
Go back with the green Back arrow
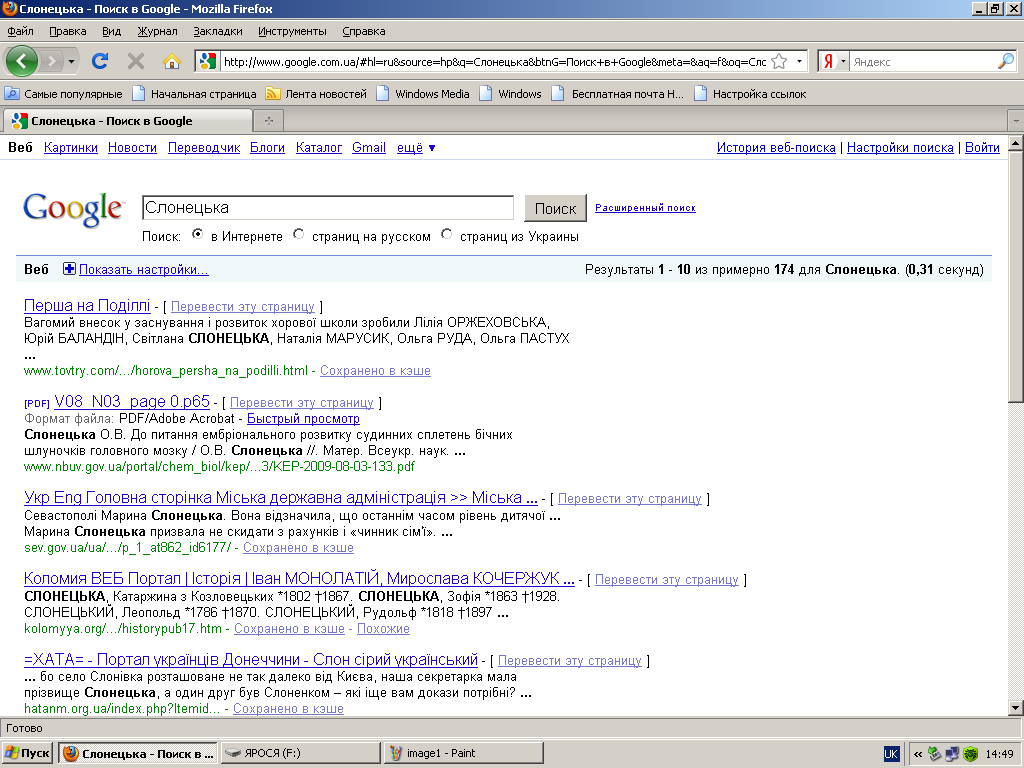click(x=22, y=61)
